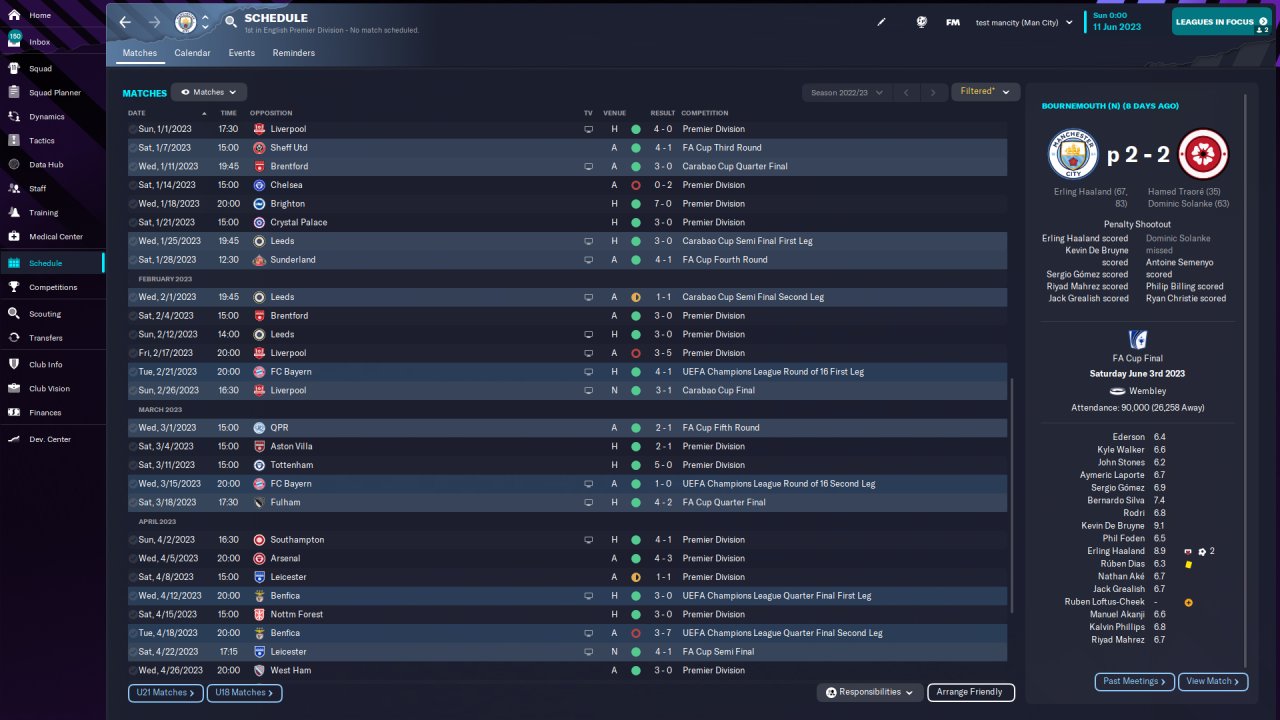Go to the next season with the right chevron
The image size is (1280, 720).
933,92
